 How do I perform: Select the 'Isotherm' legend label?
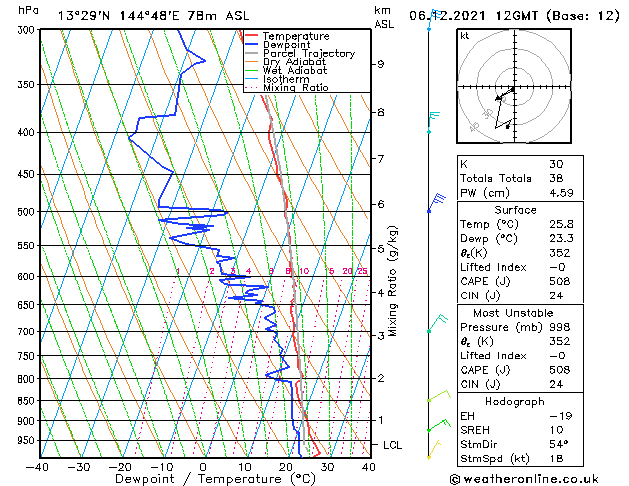pyautogui.click(x=286, y=79)
